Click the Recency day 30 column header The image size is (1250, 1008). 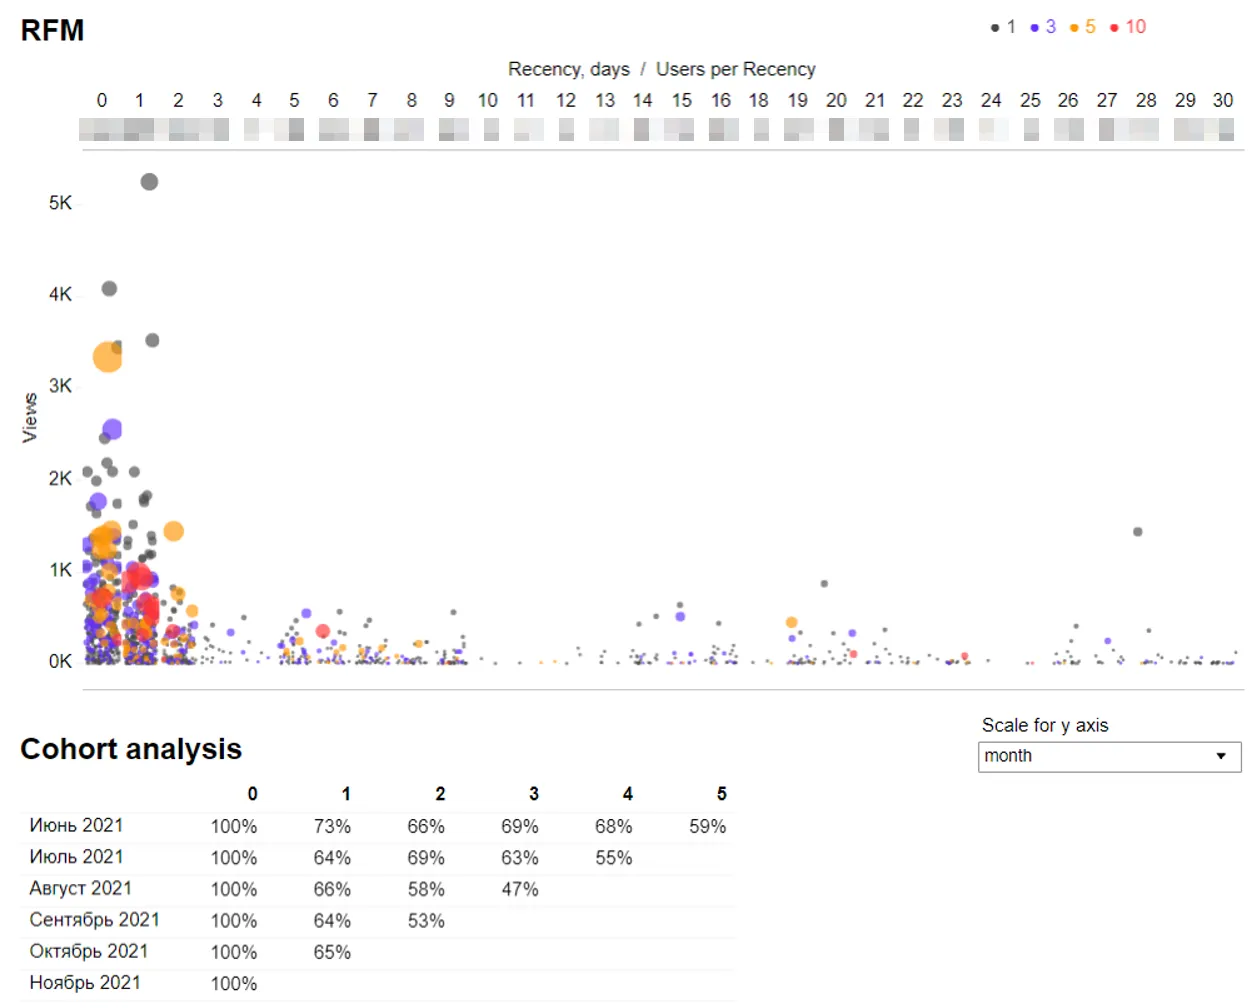1222,100
